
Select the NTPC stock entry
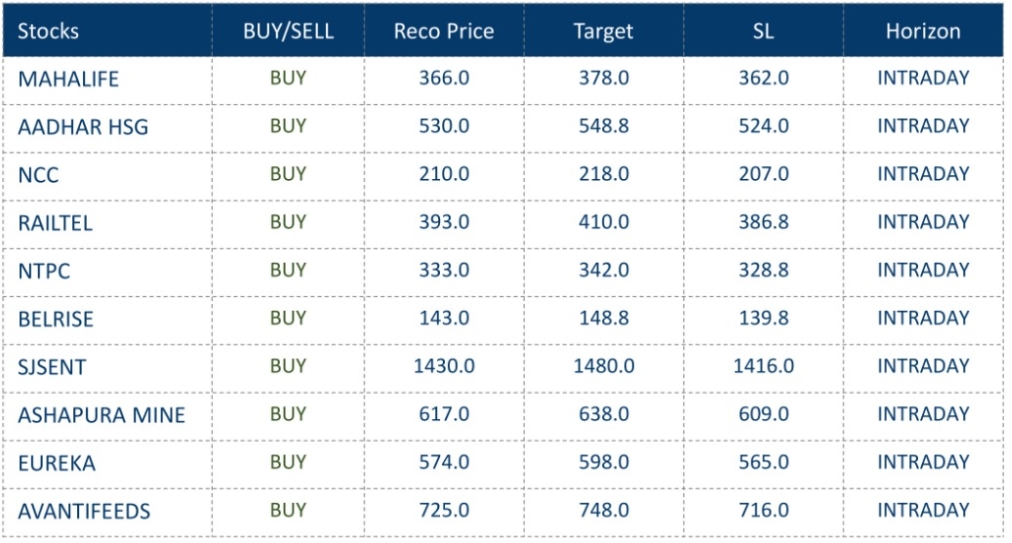[x=44, y=271]
